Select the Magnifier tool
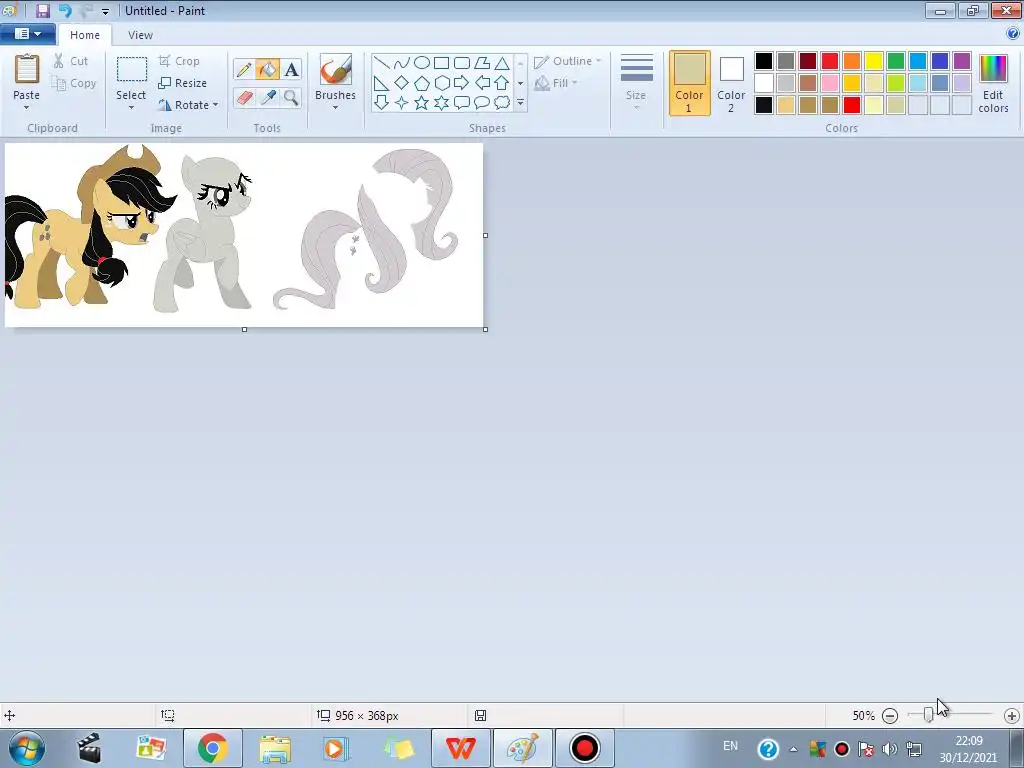1024x768 pixels. coord(291,97)
